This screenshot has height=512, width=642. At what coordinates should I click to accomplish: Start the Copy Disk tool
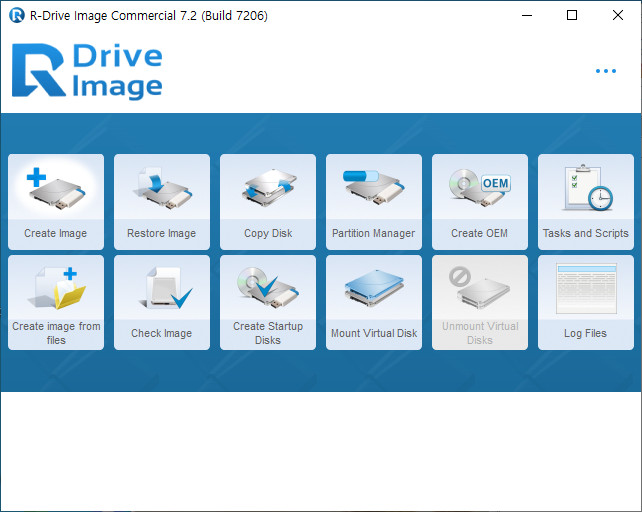(268, 202)
